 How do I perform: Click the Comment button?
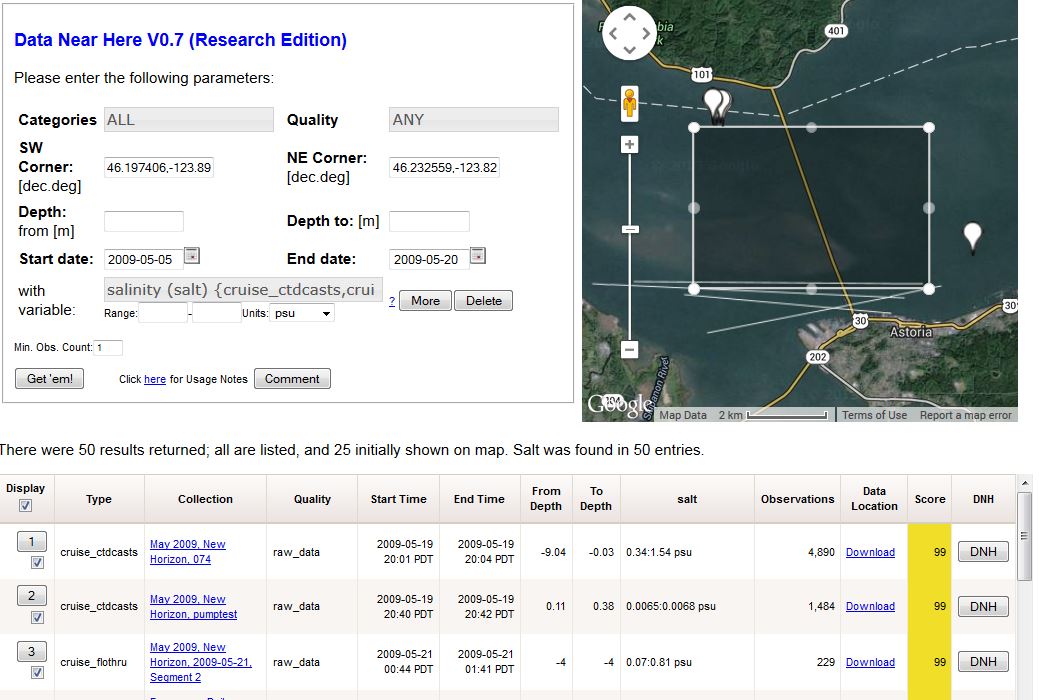click(x=292, y=379)
